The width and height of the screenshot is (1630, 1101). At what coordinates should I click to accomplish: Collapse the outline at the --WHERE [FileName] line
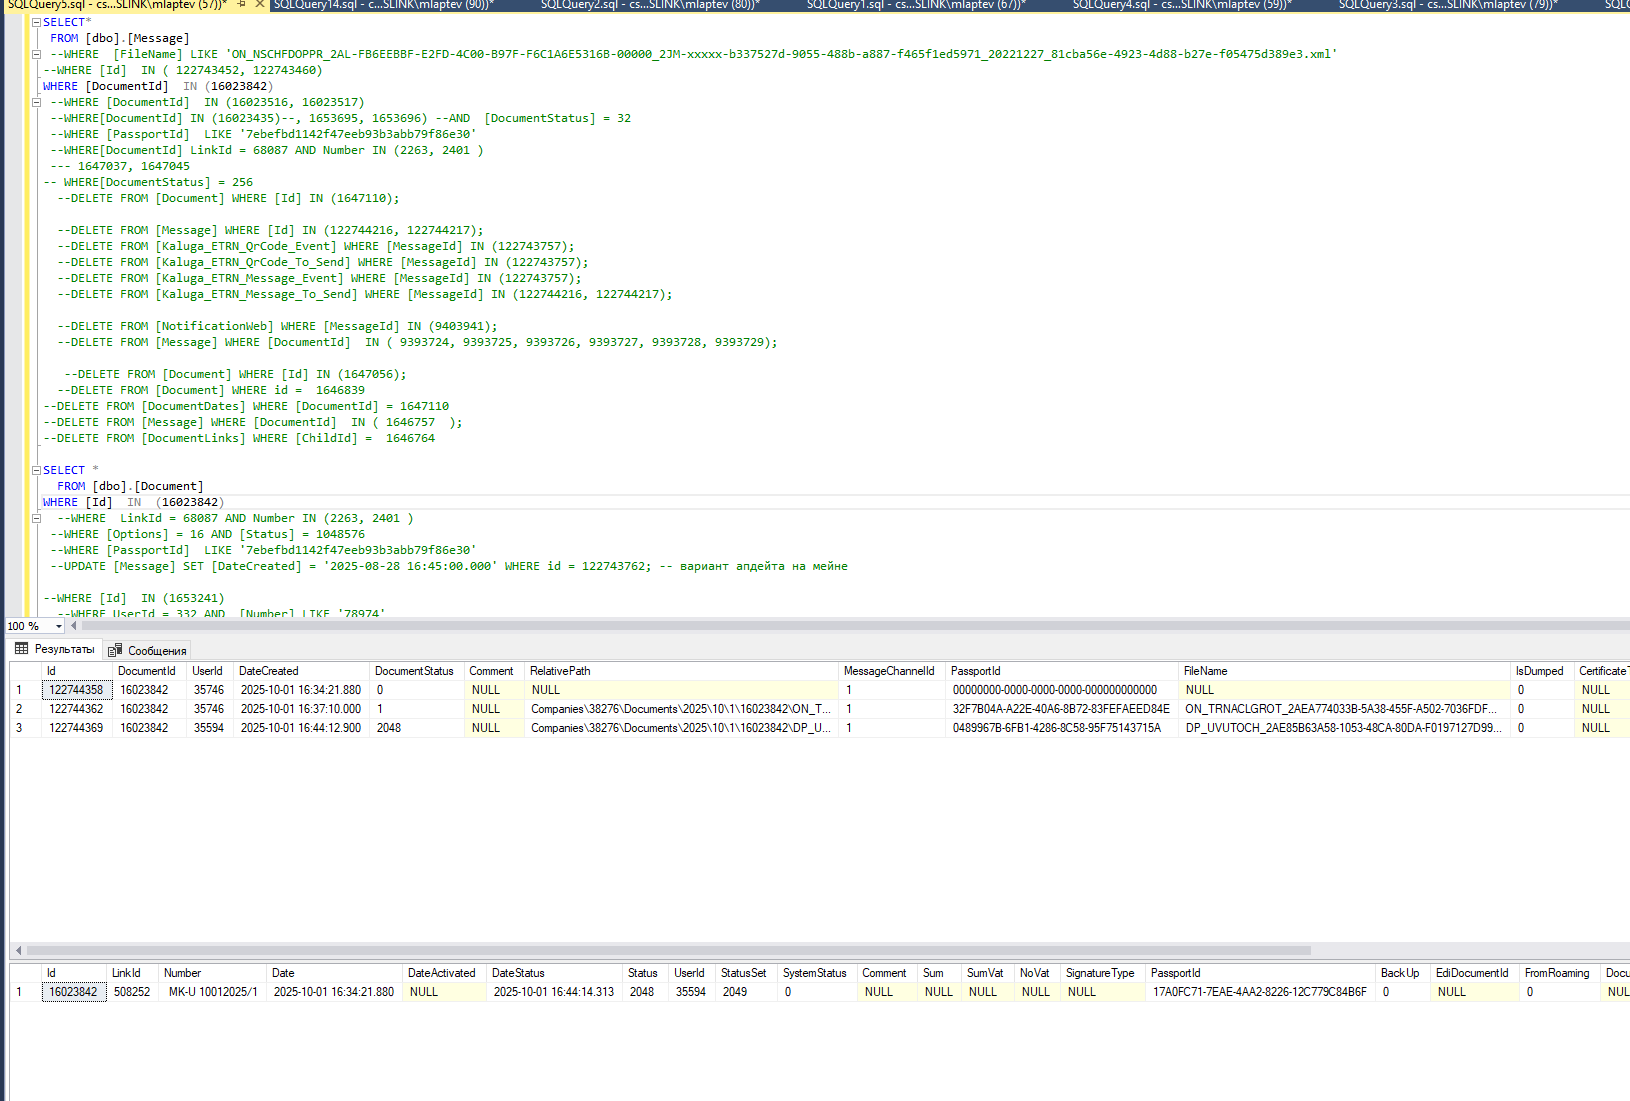click(x=36, y=54)
